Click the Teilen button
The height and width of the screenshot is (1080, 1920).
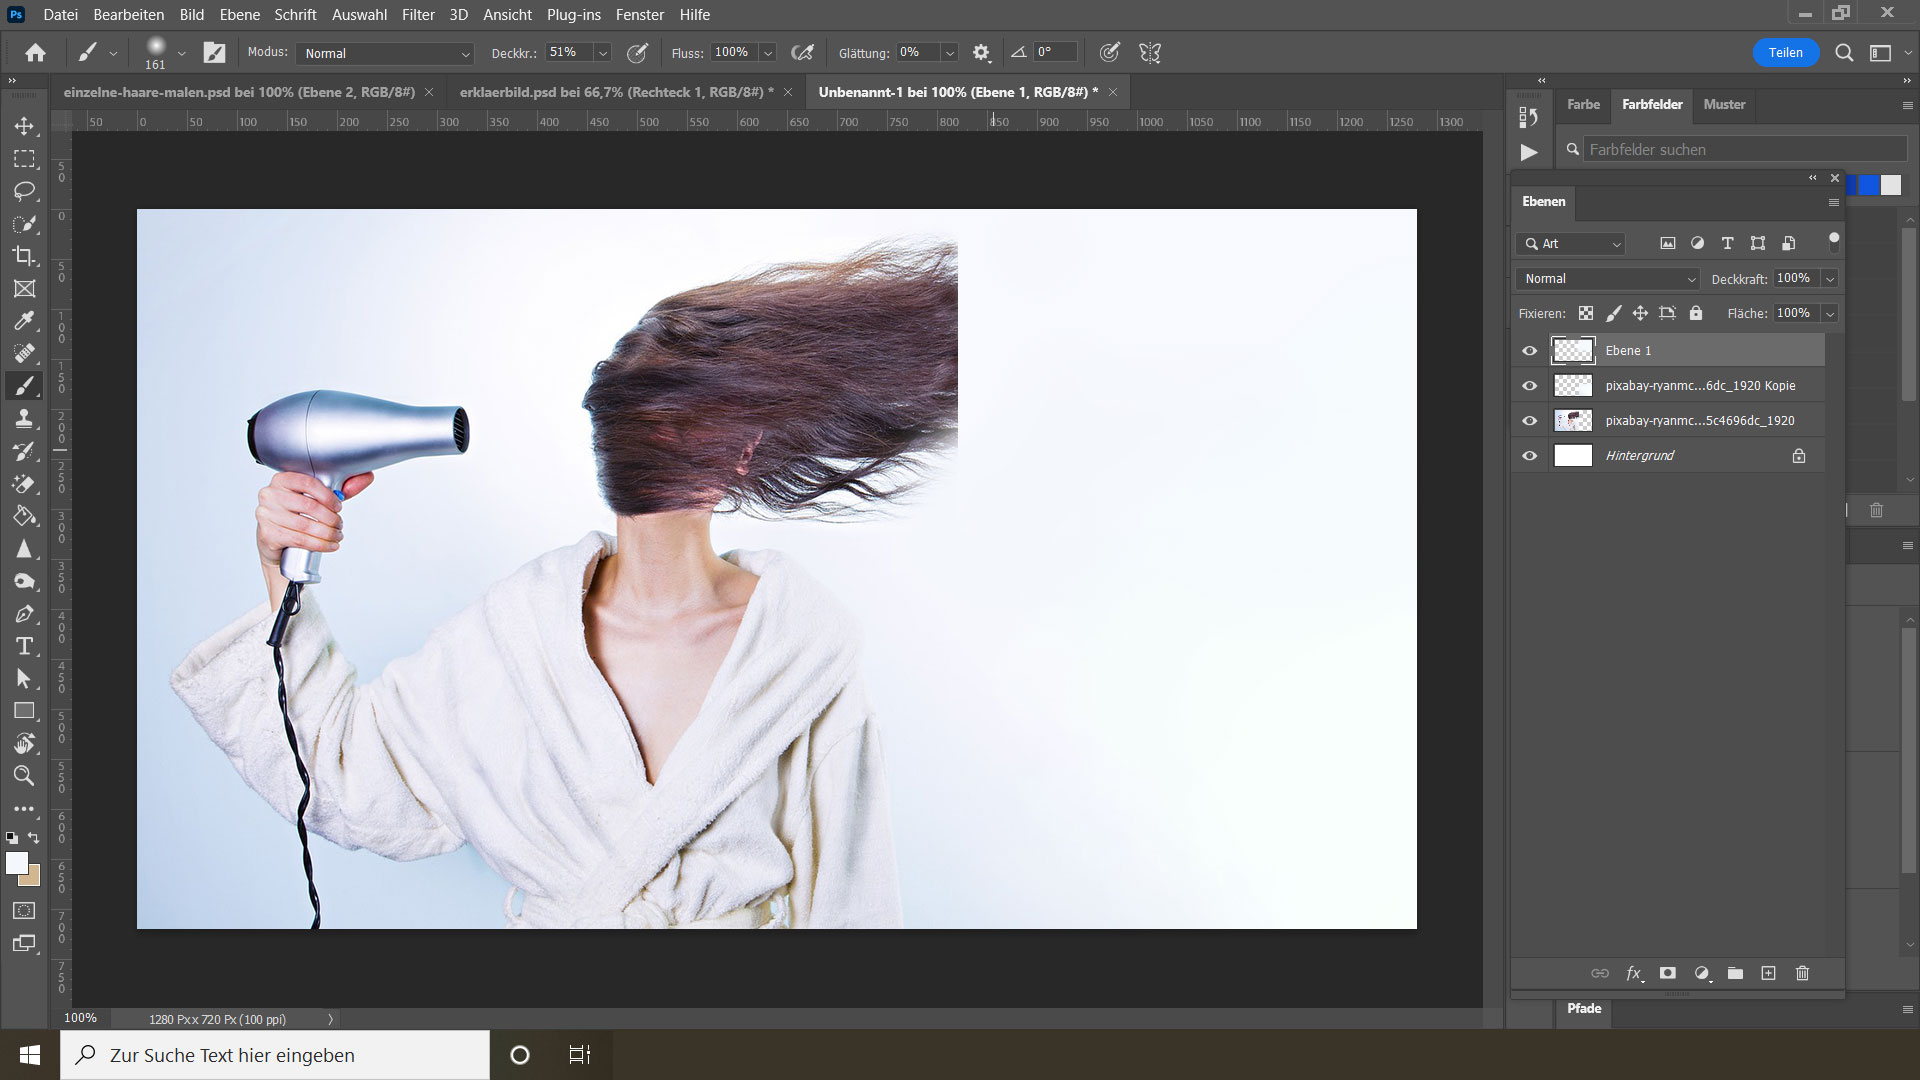click(1785, 53)
